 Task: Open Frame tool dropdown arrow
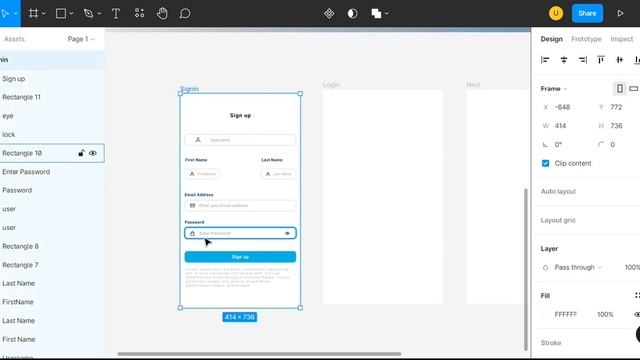pyautogui.click(x=43, y=13)
